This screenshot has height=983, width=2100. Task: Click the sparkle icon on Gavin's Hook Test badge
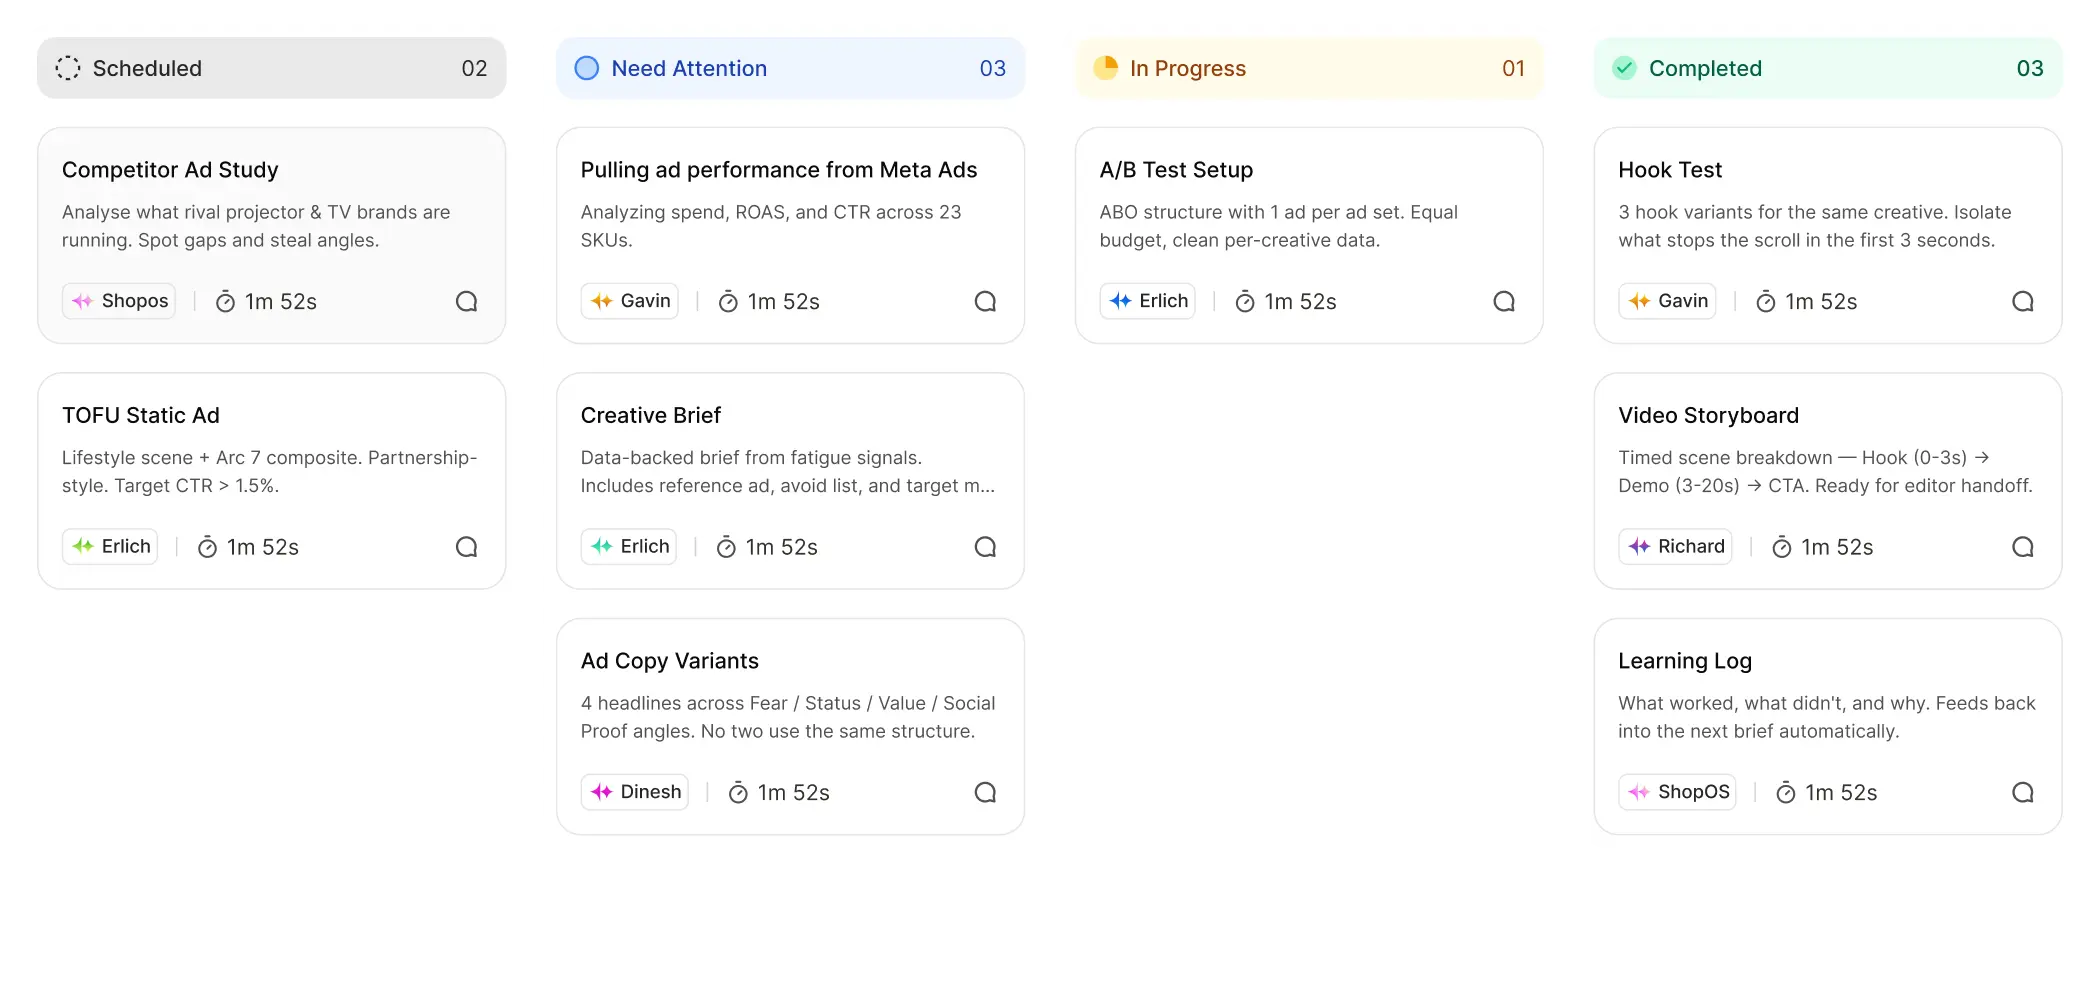[1638, 301]
